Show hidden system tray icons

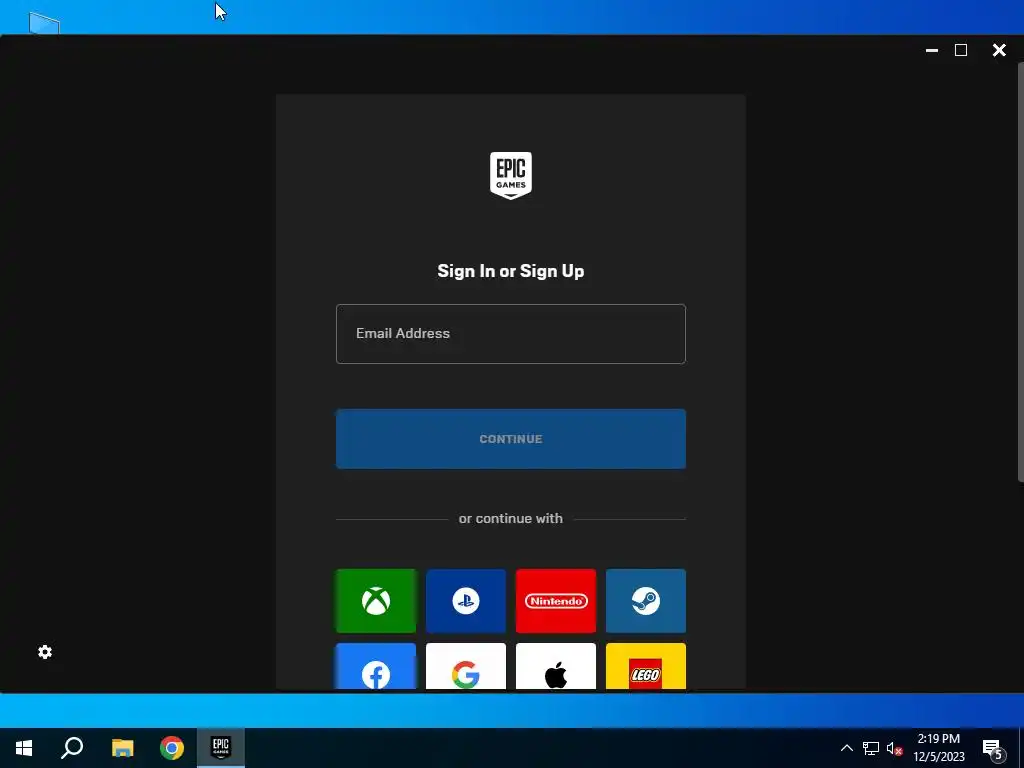click(846, 748)
